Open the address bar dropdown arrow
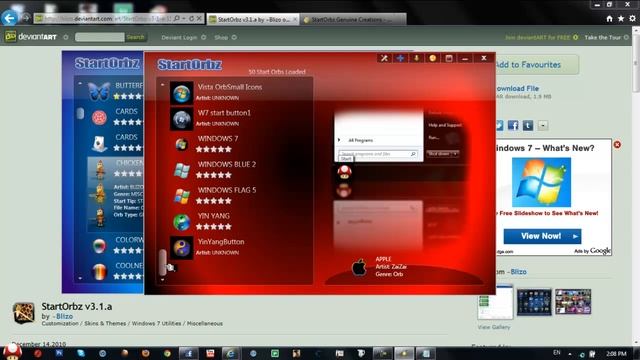Screen dimensions: 640x360 184,19
